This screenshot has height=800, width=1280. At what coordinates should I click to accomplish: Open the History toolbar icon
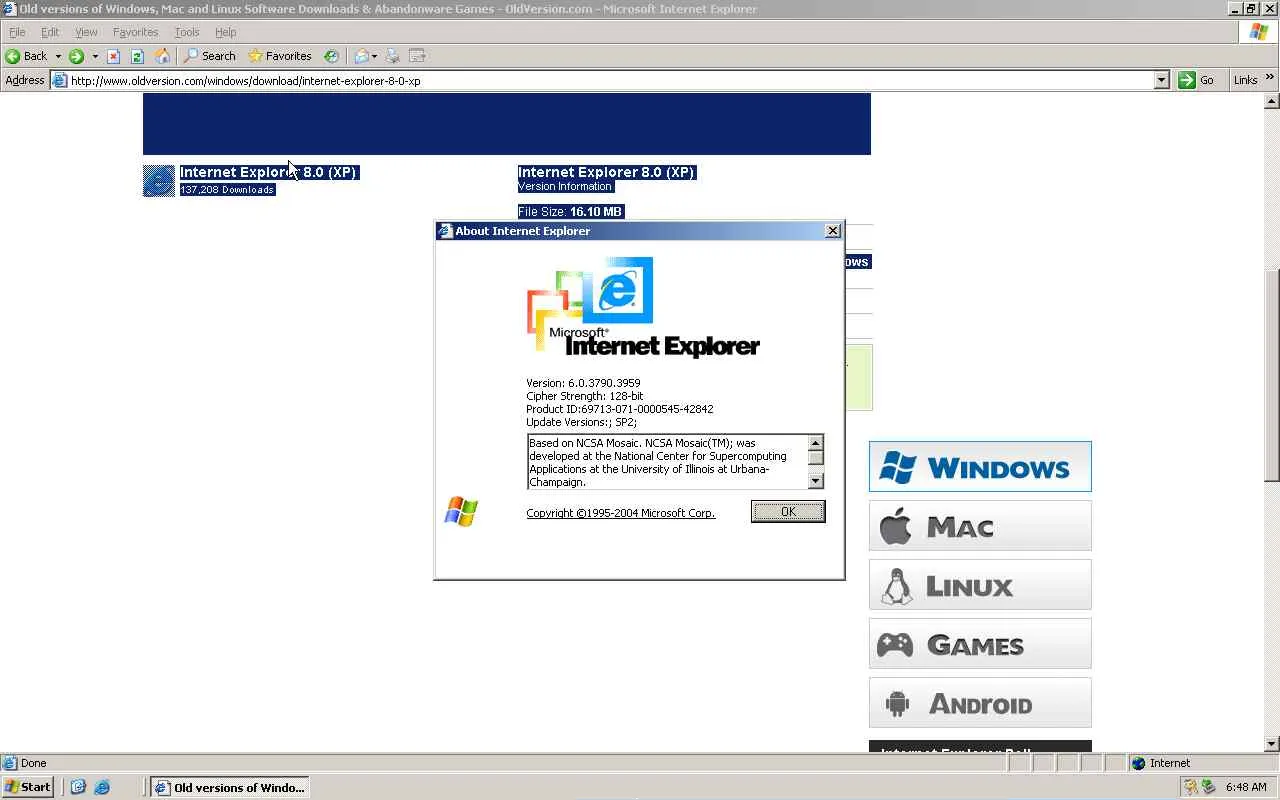[332, 56]
